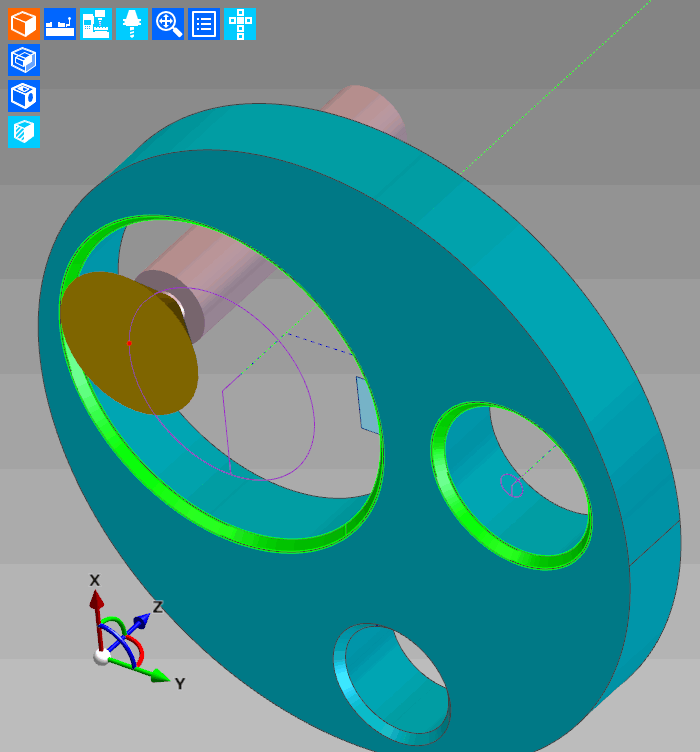
Task: Open the list view icon
Action: (204, 24)
